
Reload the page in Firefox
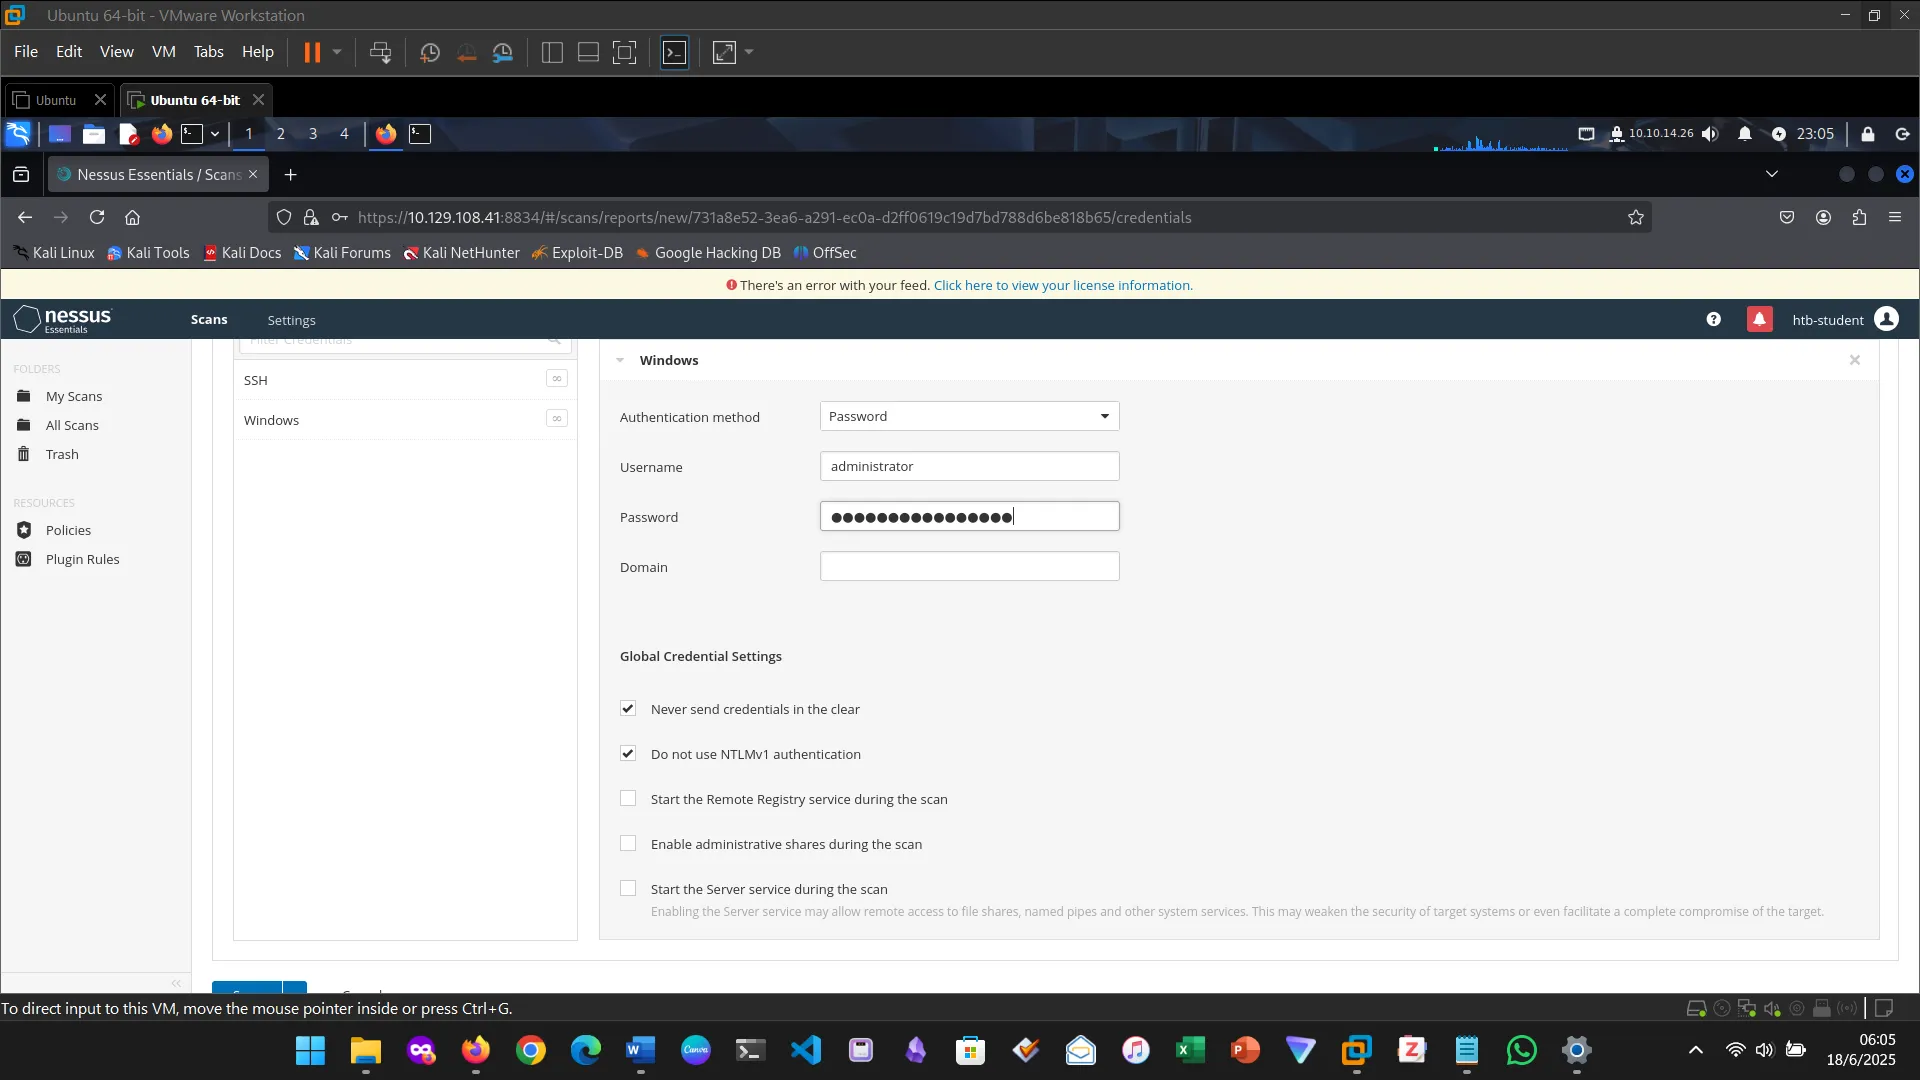click(x=97, y=217)
